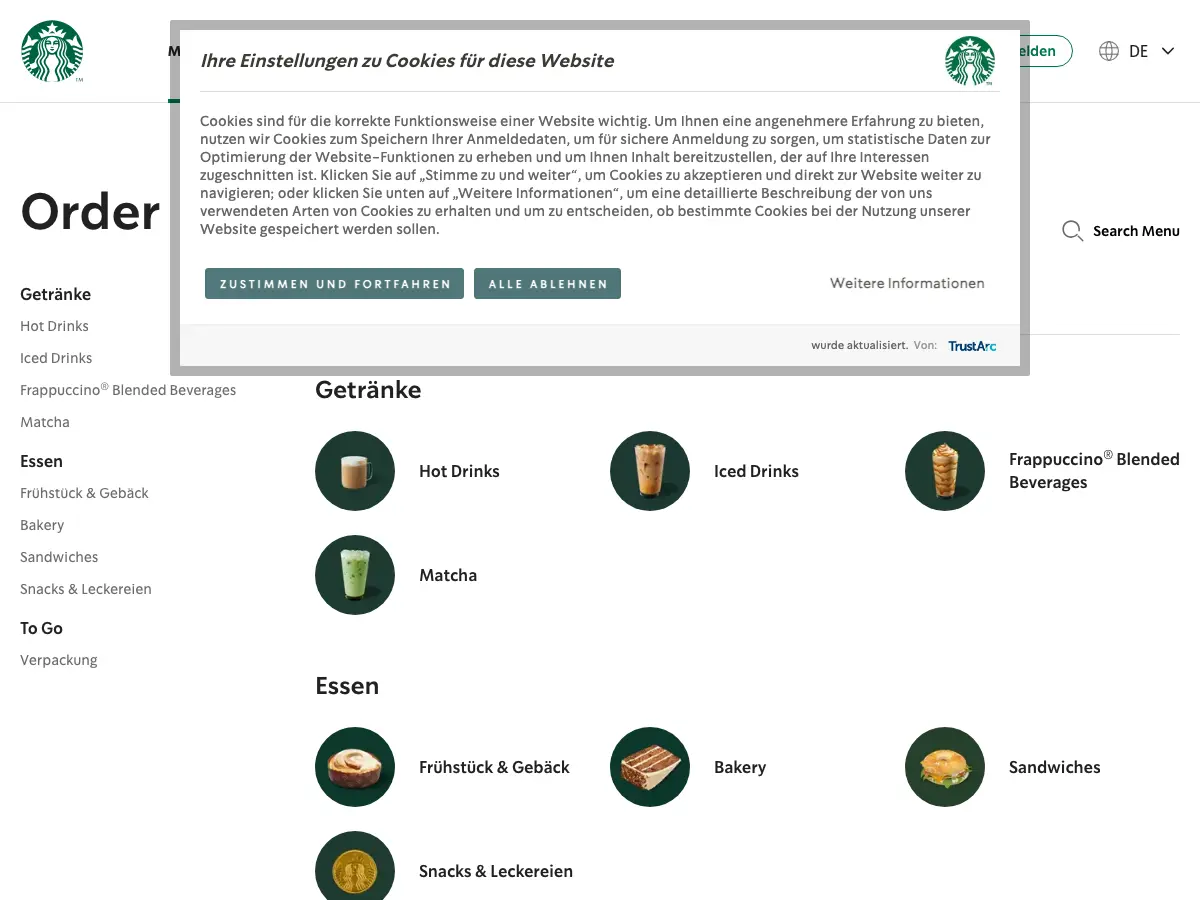The image size is (1200, 900).
Task: Click Starbucks logo inside cookie dialog
Action: [970, 61]
